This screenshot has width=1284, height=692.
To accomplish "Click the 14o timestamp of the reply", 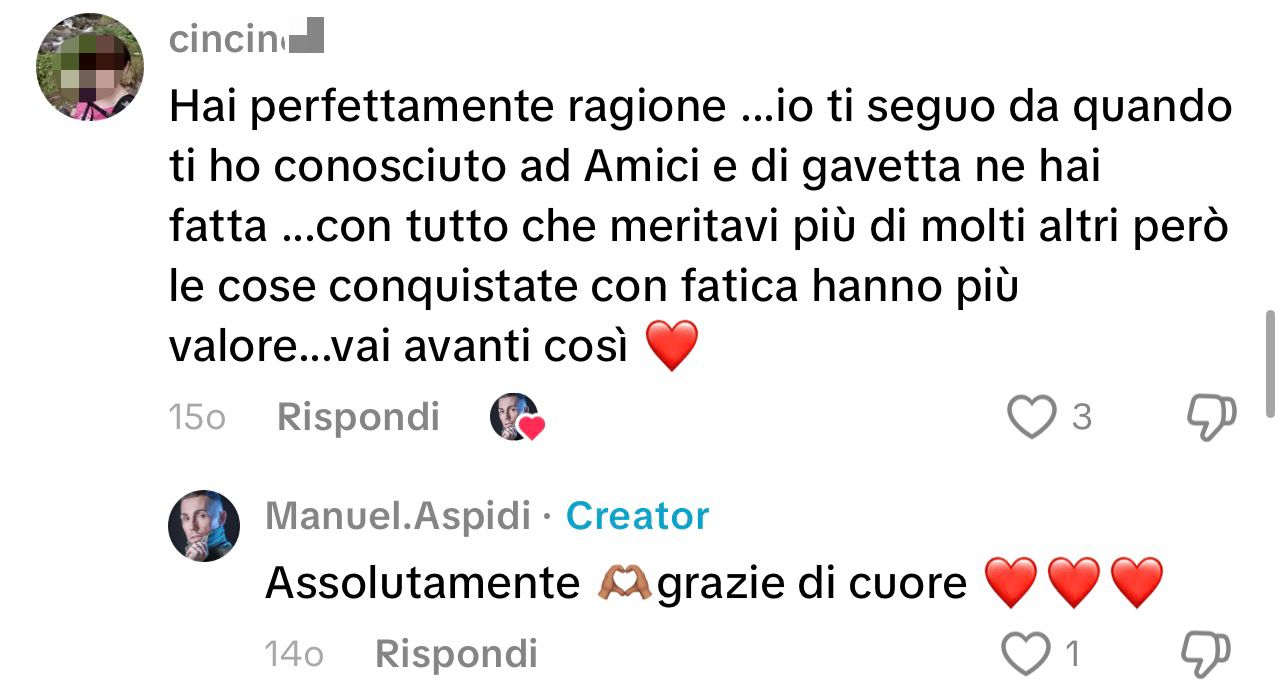I will tap(294, 655).
